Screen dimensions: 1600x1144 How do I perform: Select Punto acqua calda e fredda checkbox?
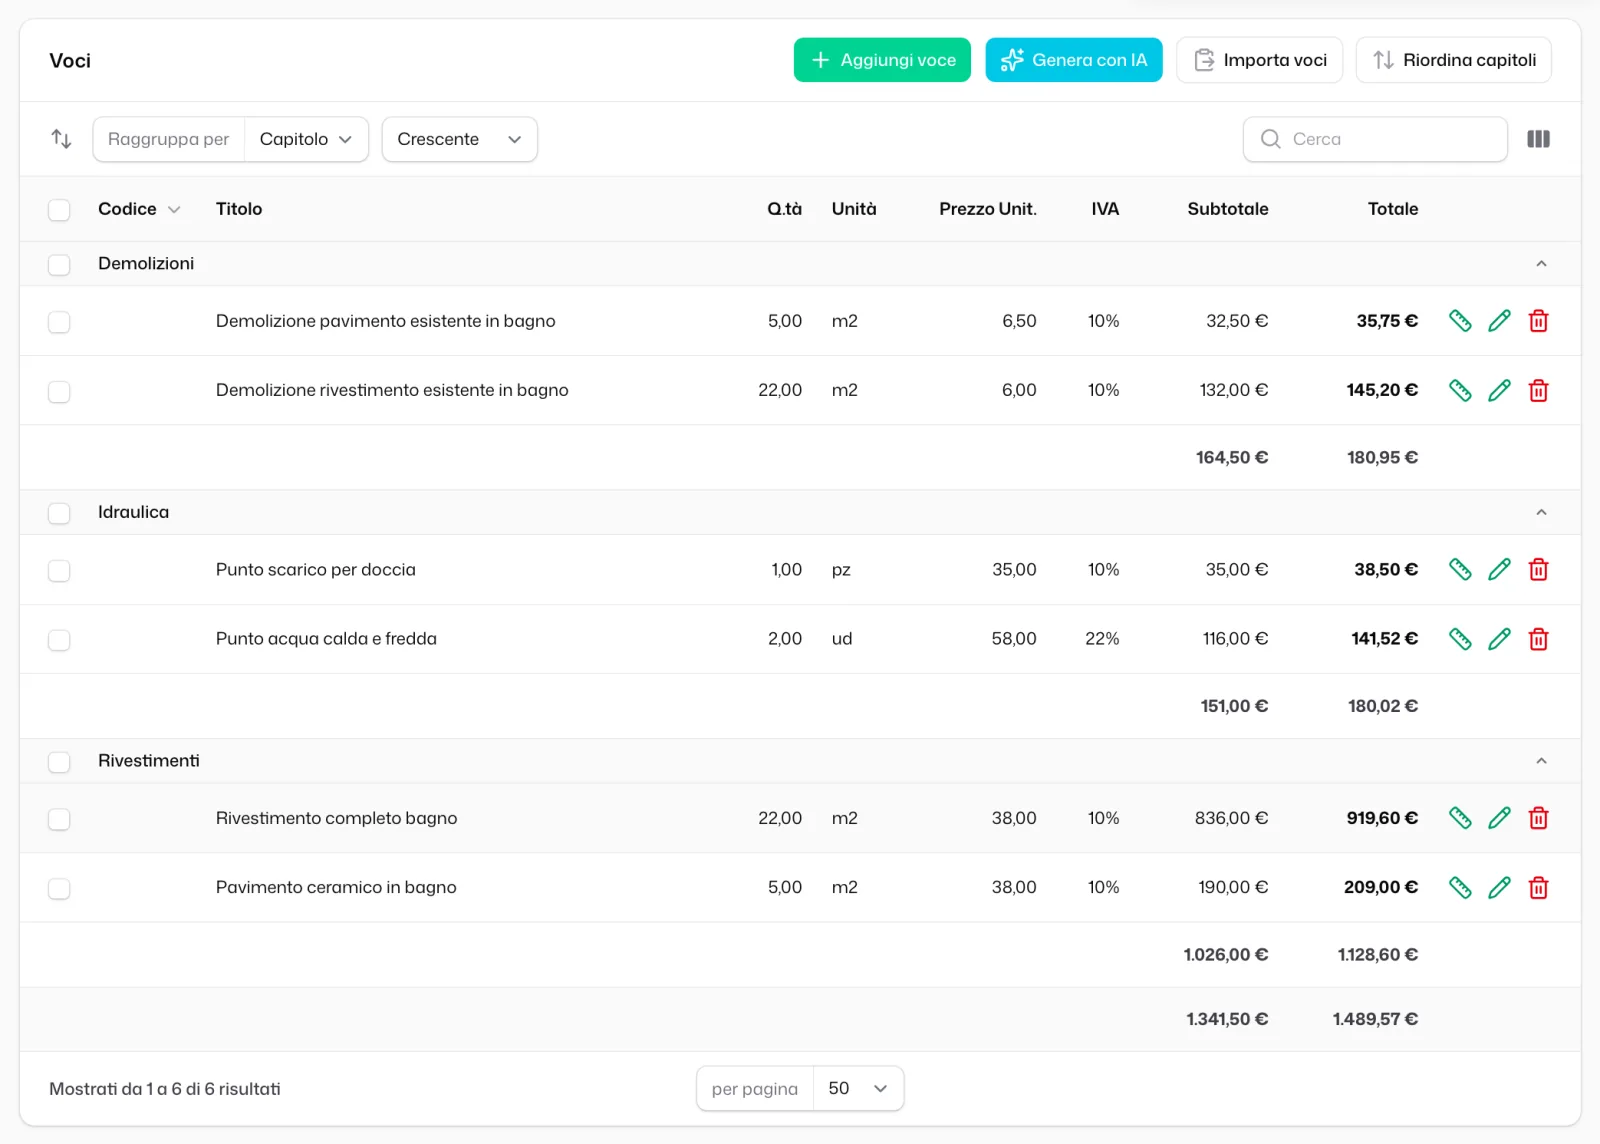(x=59, y=640)
